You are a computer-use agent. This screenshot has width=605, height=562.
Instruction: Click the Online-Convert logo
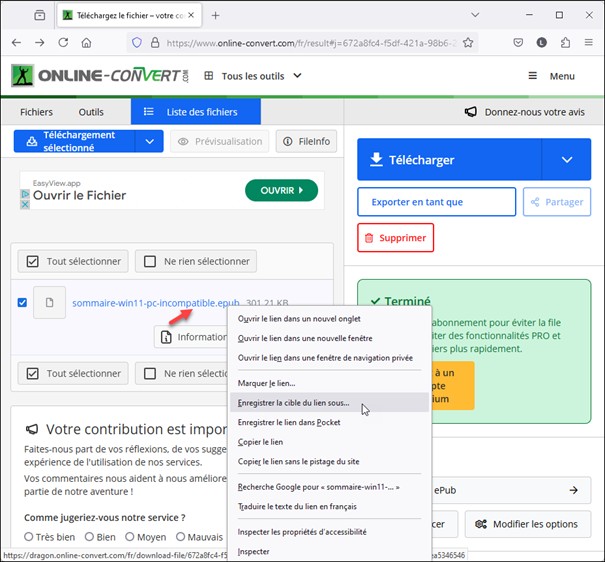[x=99, y=76]
